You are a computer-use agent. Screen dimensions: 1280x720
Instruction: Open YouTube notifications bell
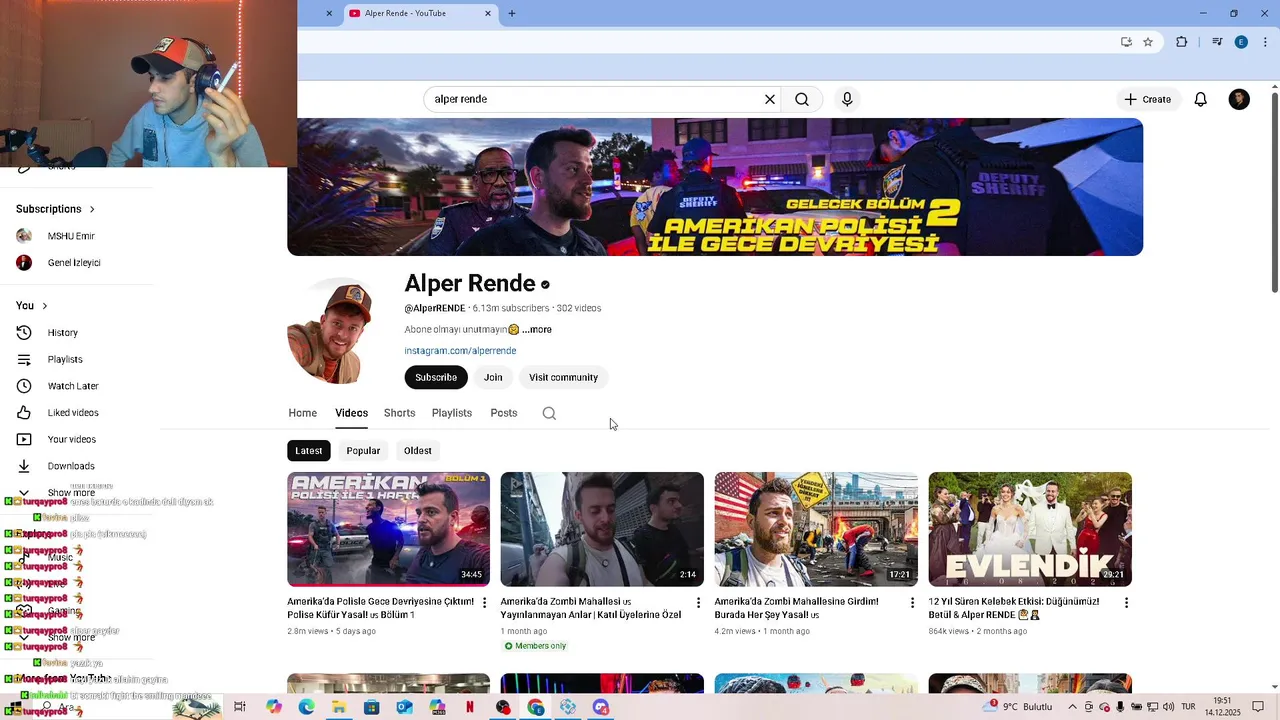click(x=1201, y=99)
